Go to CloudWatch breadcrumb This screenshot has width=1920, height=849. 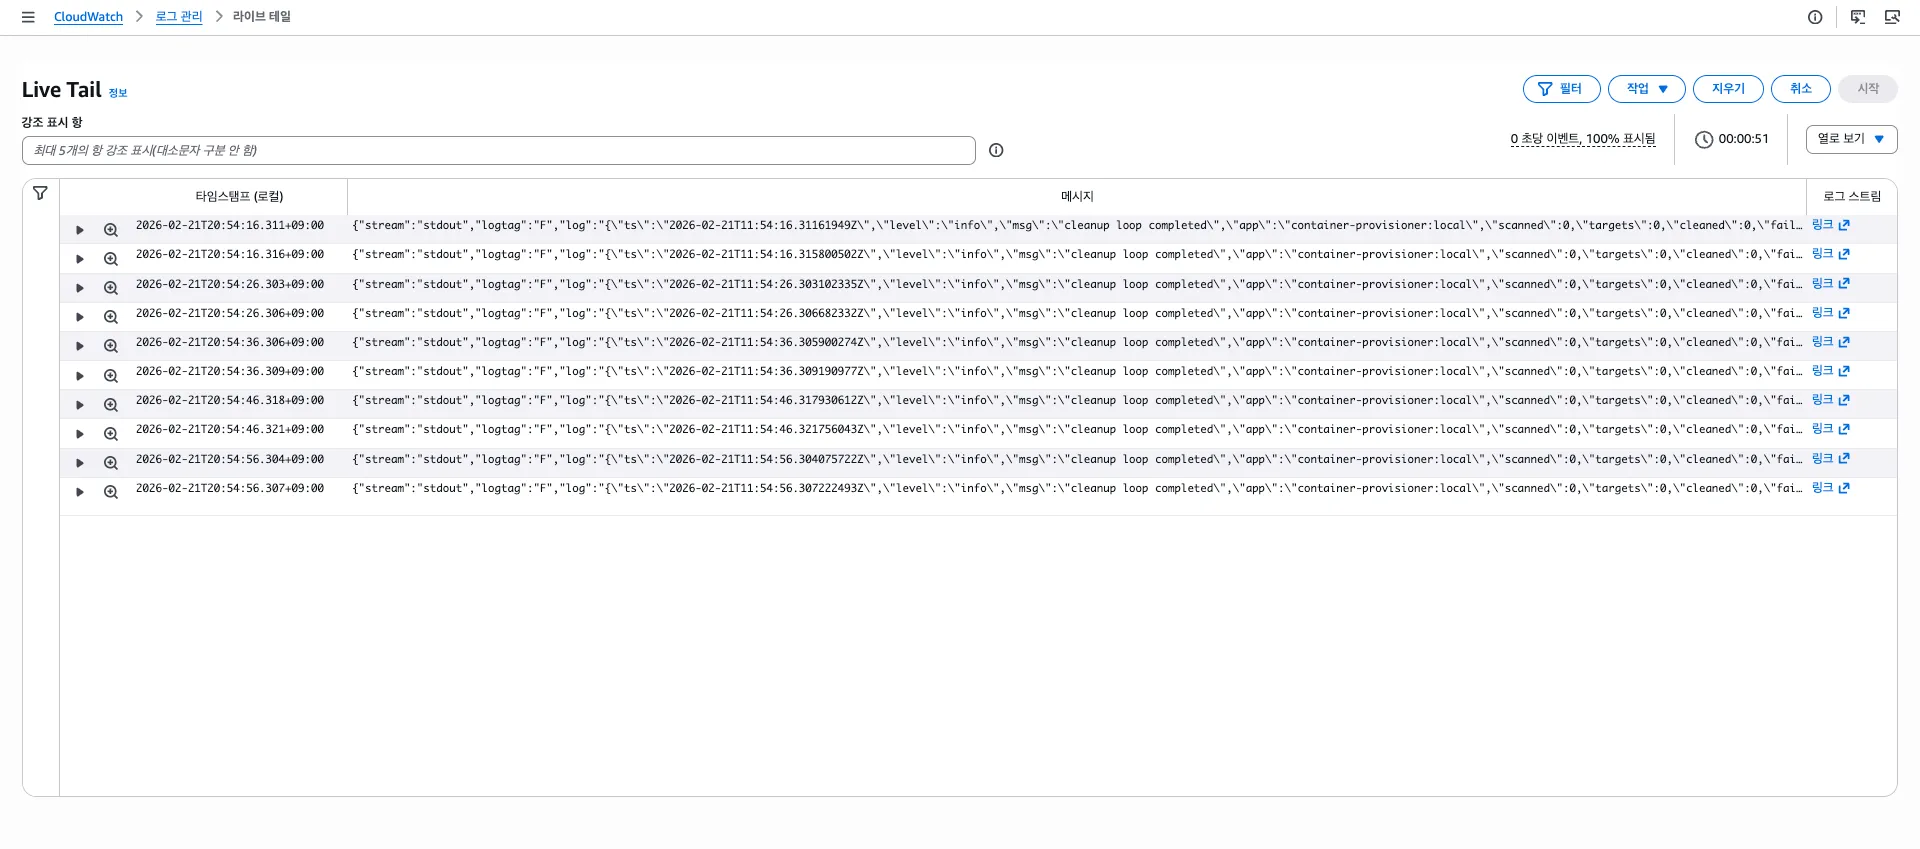(88, 17)
